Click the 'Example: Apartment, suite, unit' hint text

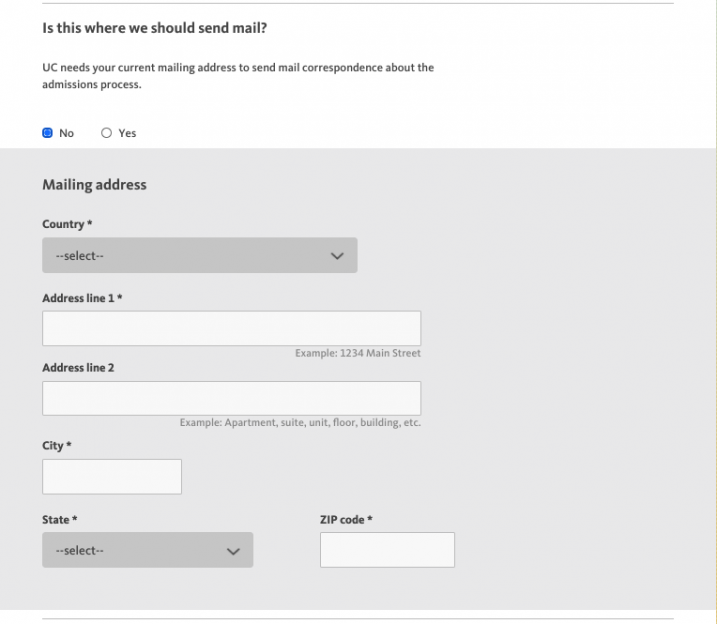coord(300,423)
